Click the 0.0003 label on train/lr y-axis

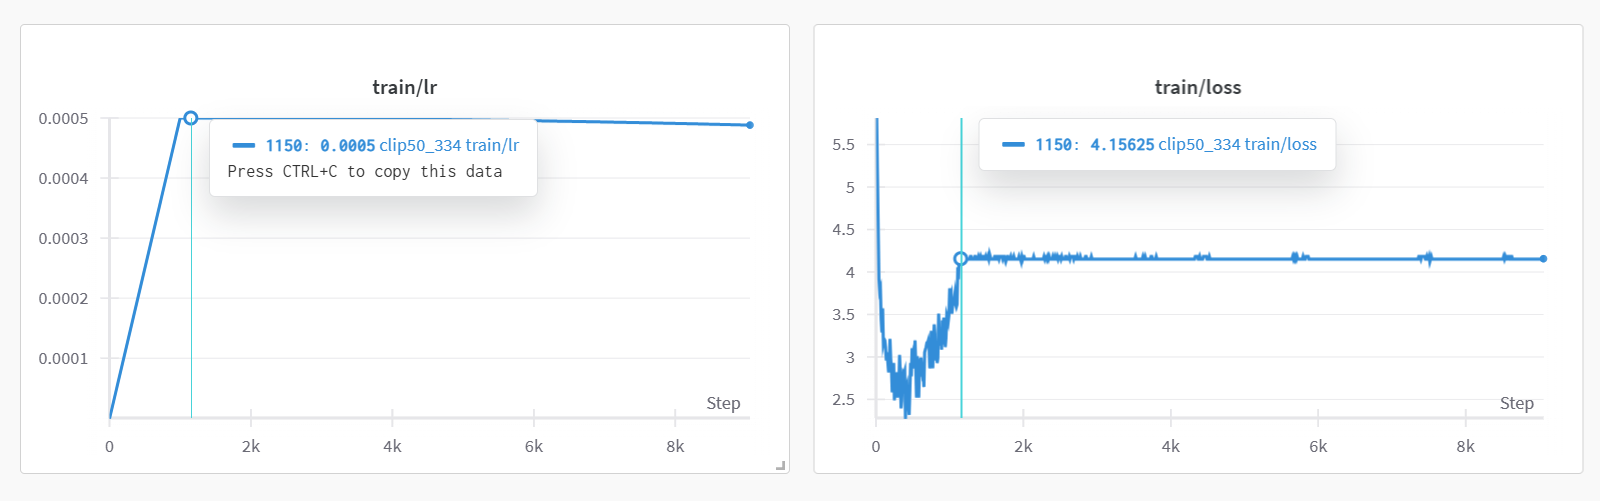point(63,239)
